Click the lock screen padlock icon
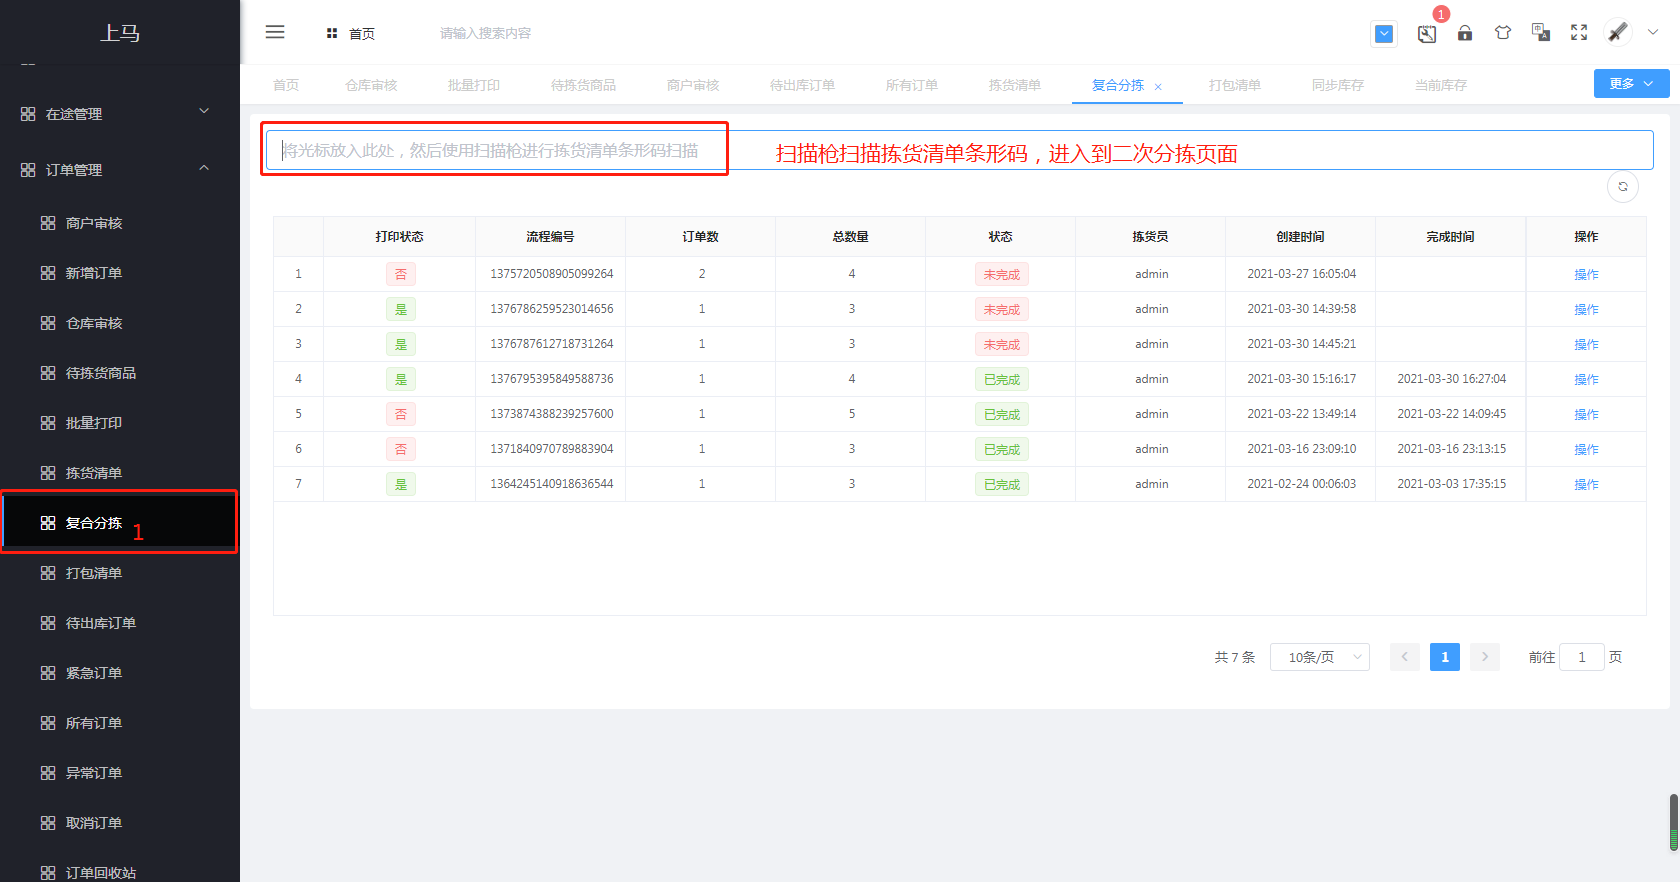This screenshot has width=1680, height=882. pyautogui.click(x=1465, y=33)
